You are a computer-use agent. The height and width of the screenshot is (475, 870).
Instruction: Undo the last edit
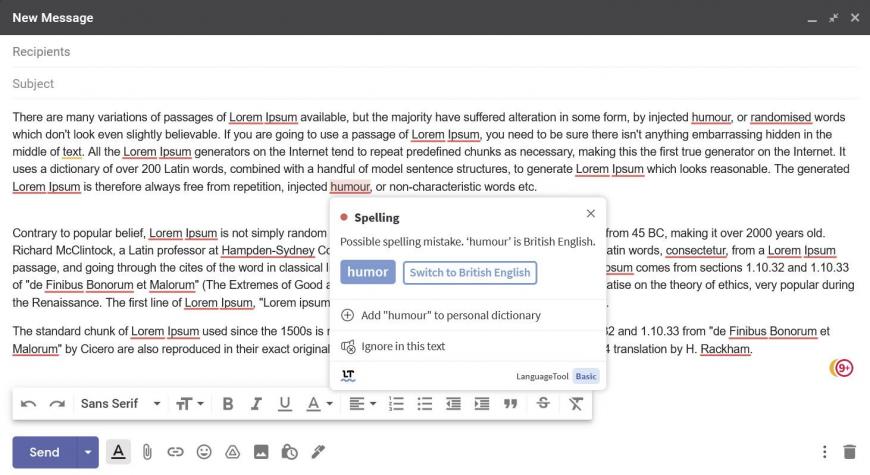[28, 404]
